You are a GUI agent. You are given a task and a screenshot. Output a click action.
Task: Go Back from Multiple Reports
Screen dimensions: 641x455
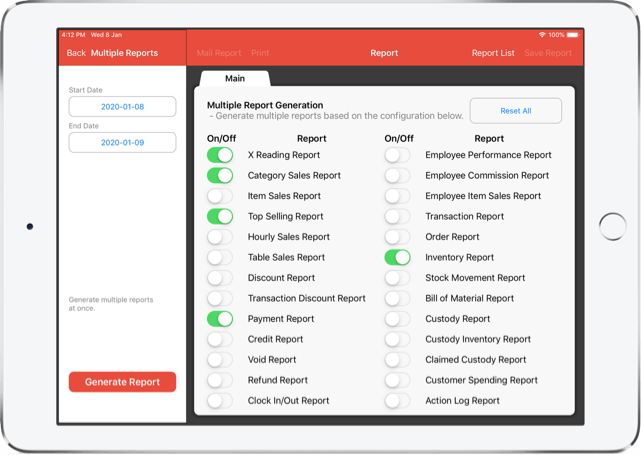pyautogui.click(x=76, y=53)
